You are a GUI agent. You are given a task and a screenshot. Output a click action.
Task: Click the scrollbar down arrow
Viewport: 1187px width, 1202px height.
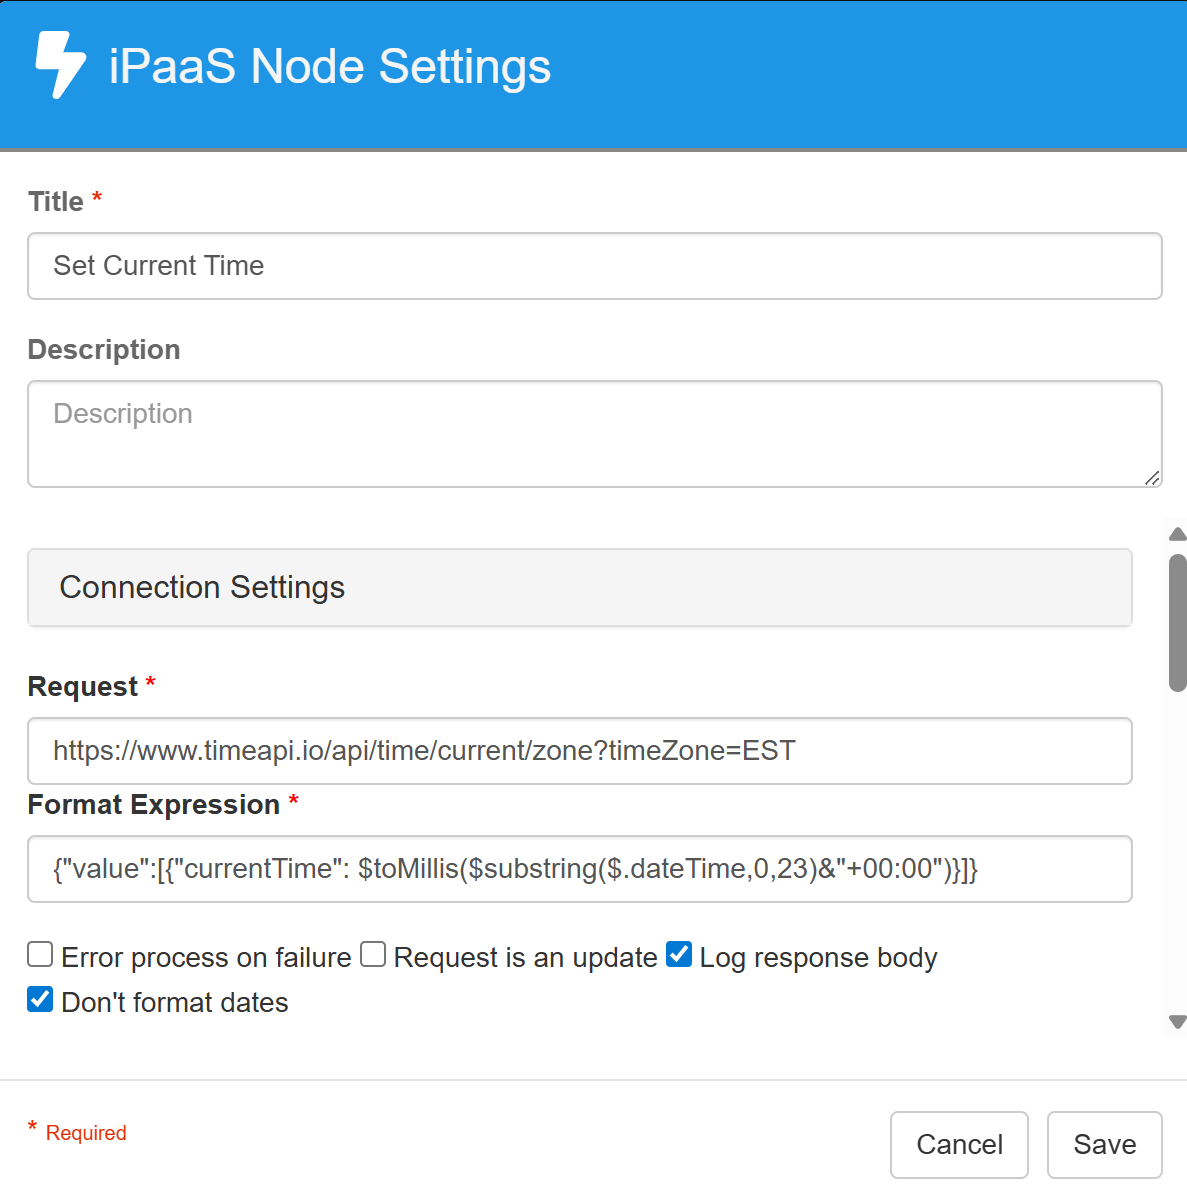[x=1178, y=1021]
